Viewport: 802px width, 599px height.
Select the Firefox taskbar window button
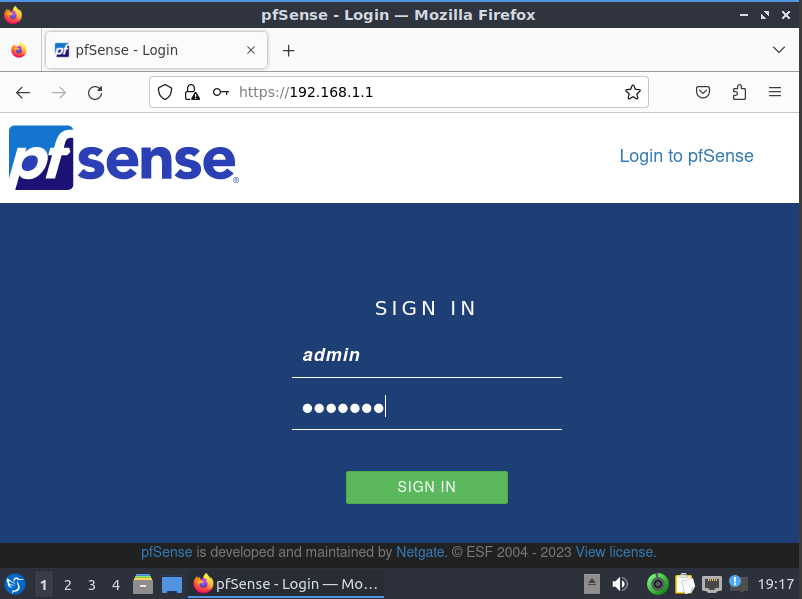286,584
